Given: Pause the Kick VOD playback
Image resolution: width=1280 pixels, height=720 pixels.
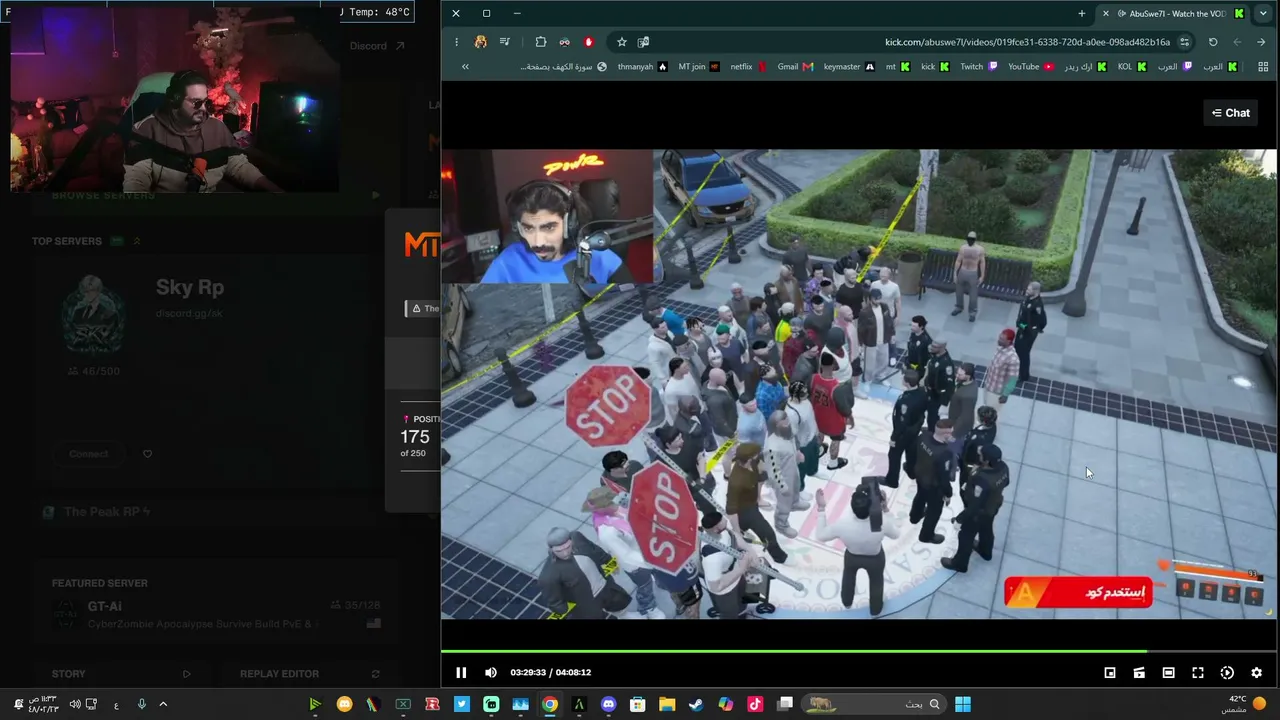Looking at the screenshot, I should pos(461,673).
